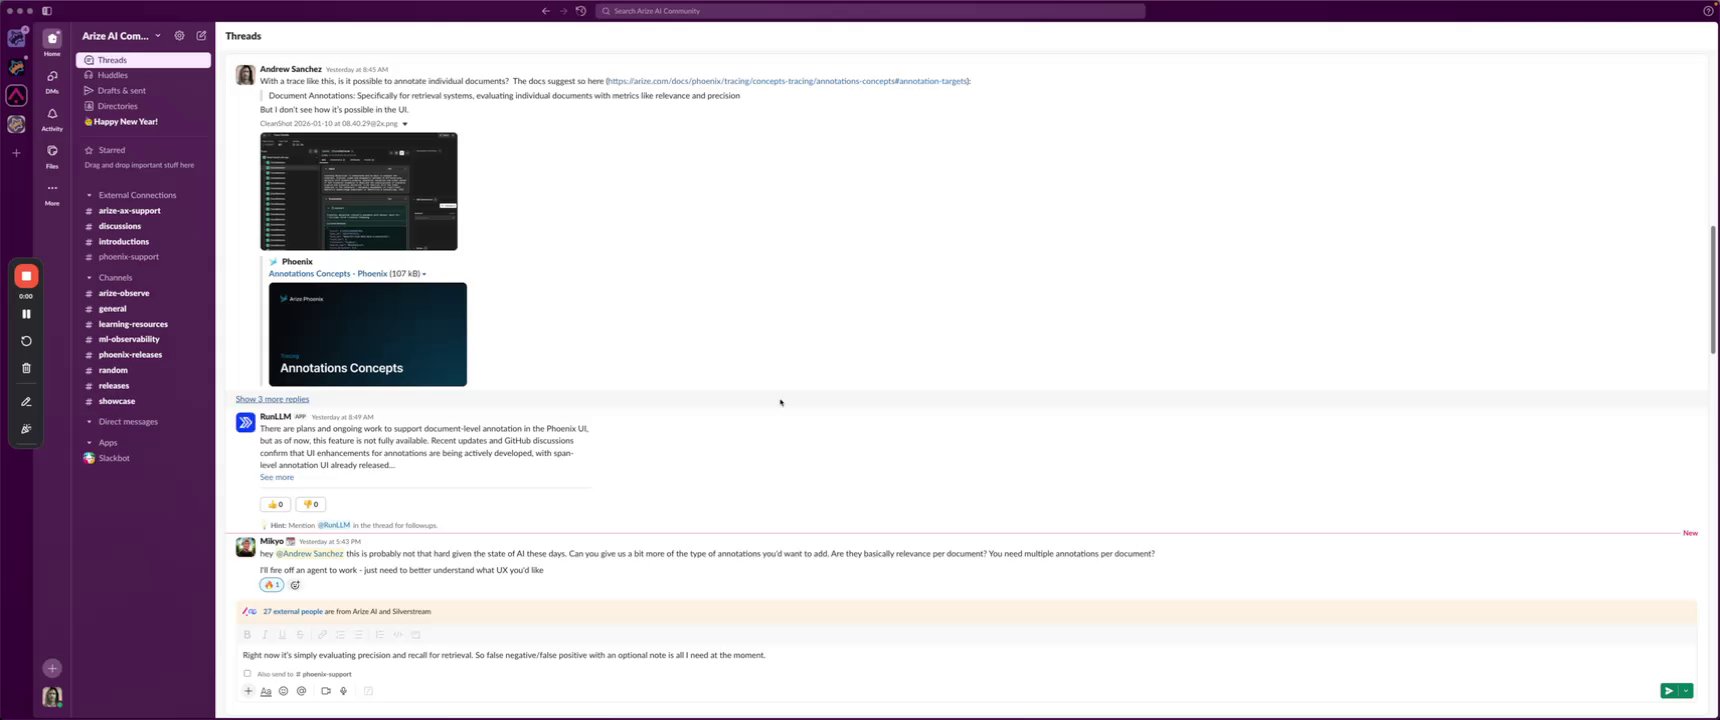Record an audio clip
This screenshot has width=1720, height=720.
[343, 691]
